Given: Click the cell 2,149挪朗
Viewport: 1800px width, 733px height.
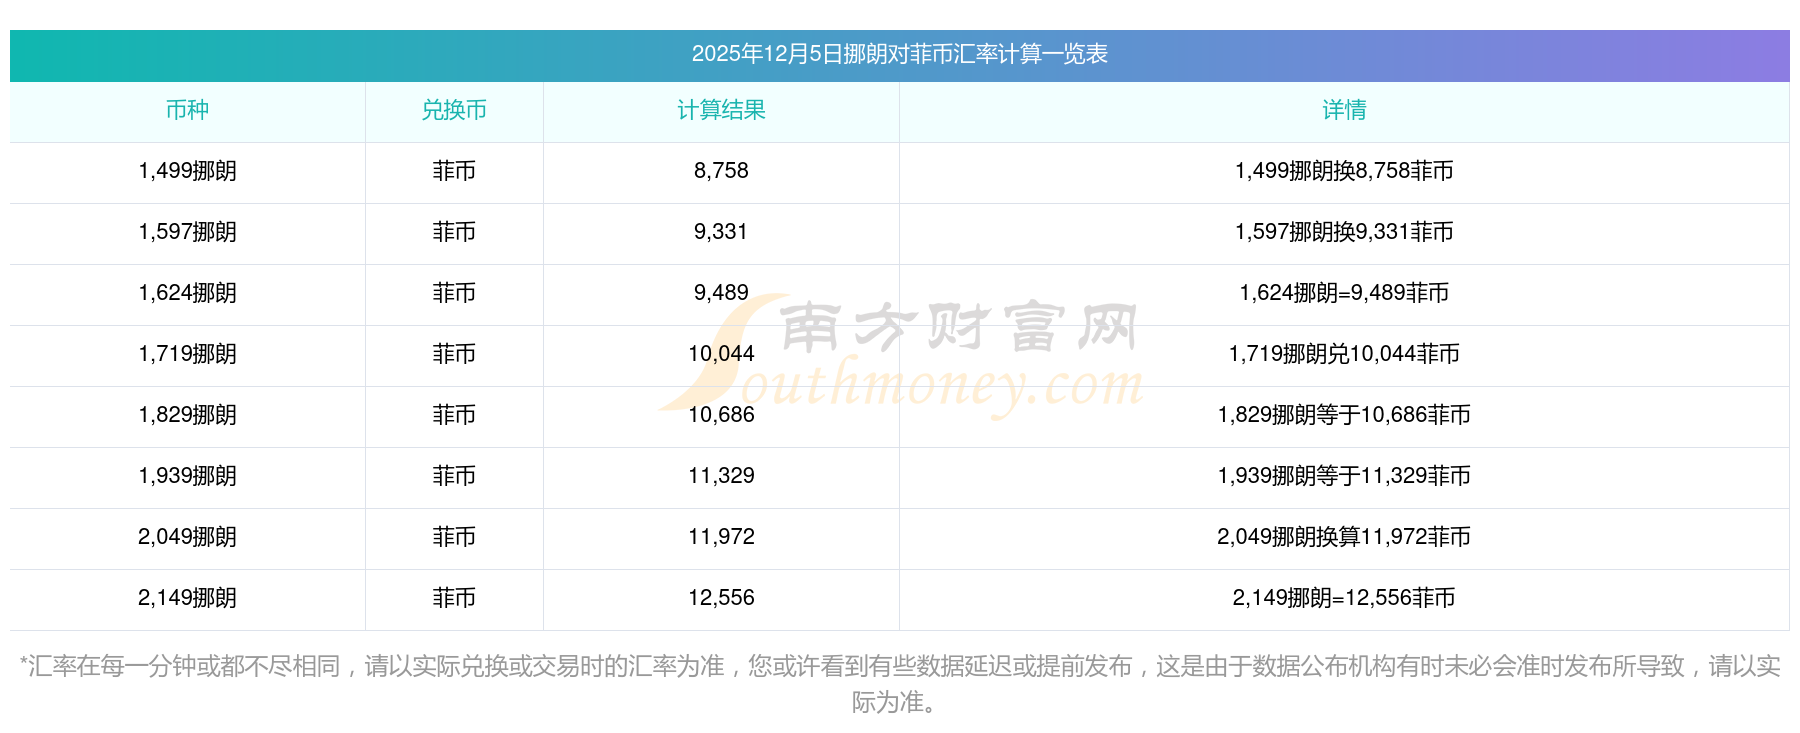Looking at the screenshot, I should coord(187,598).
